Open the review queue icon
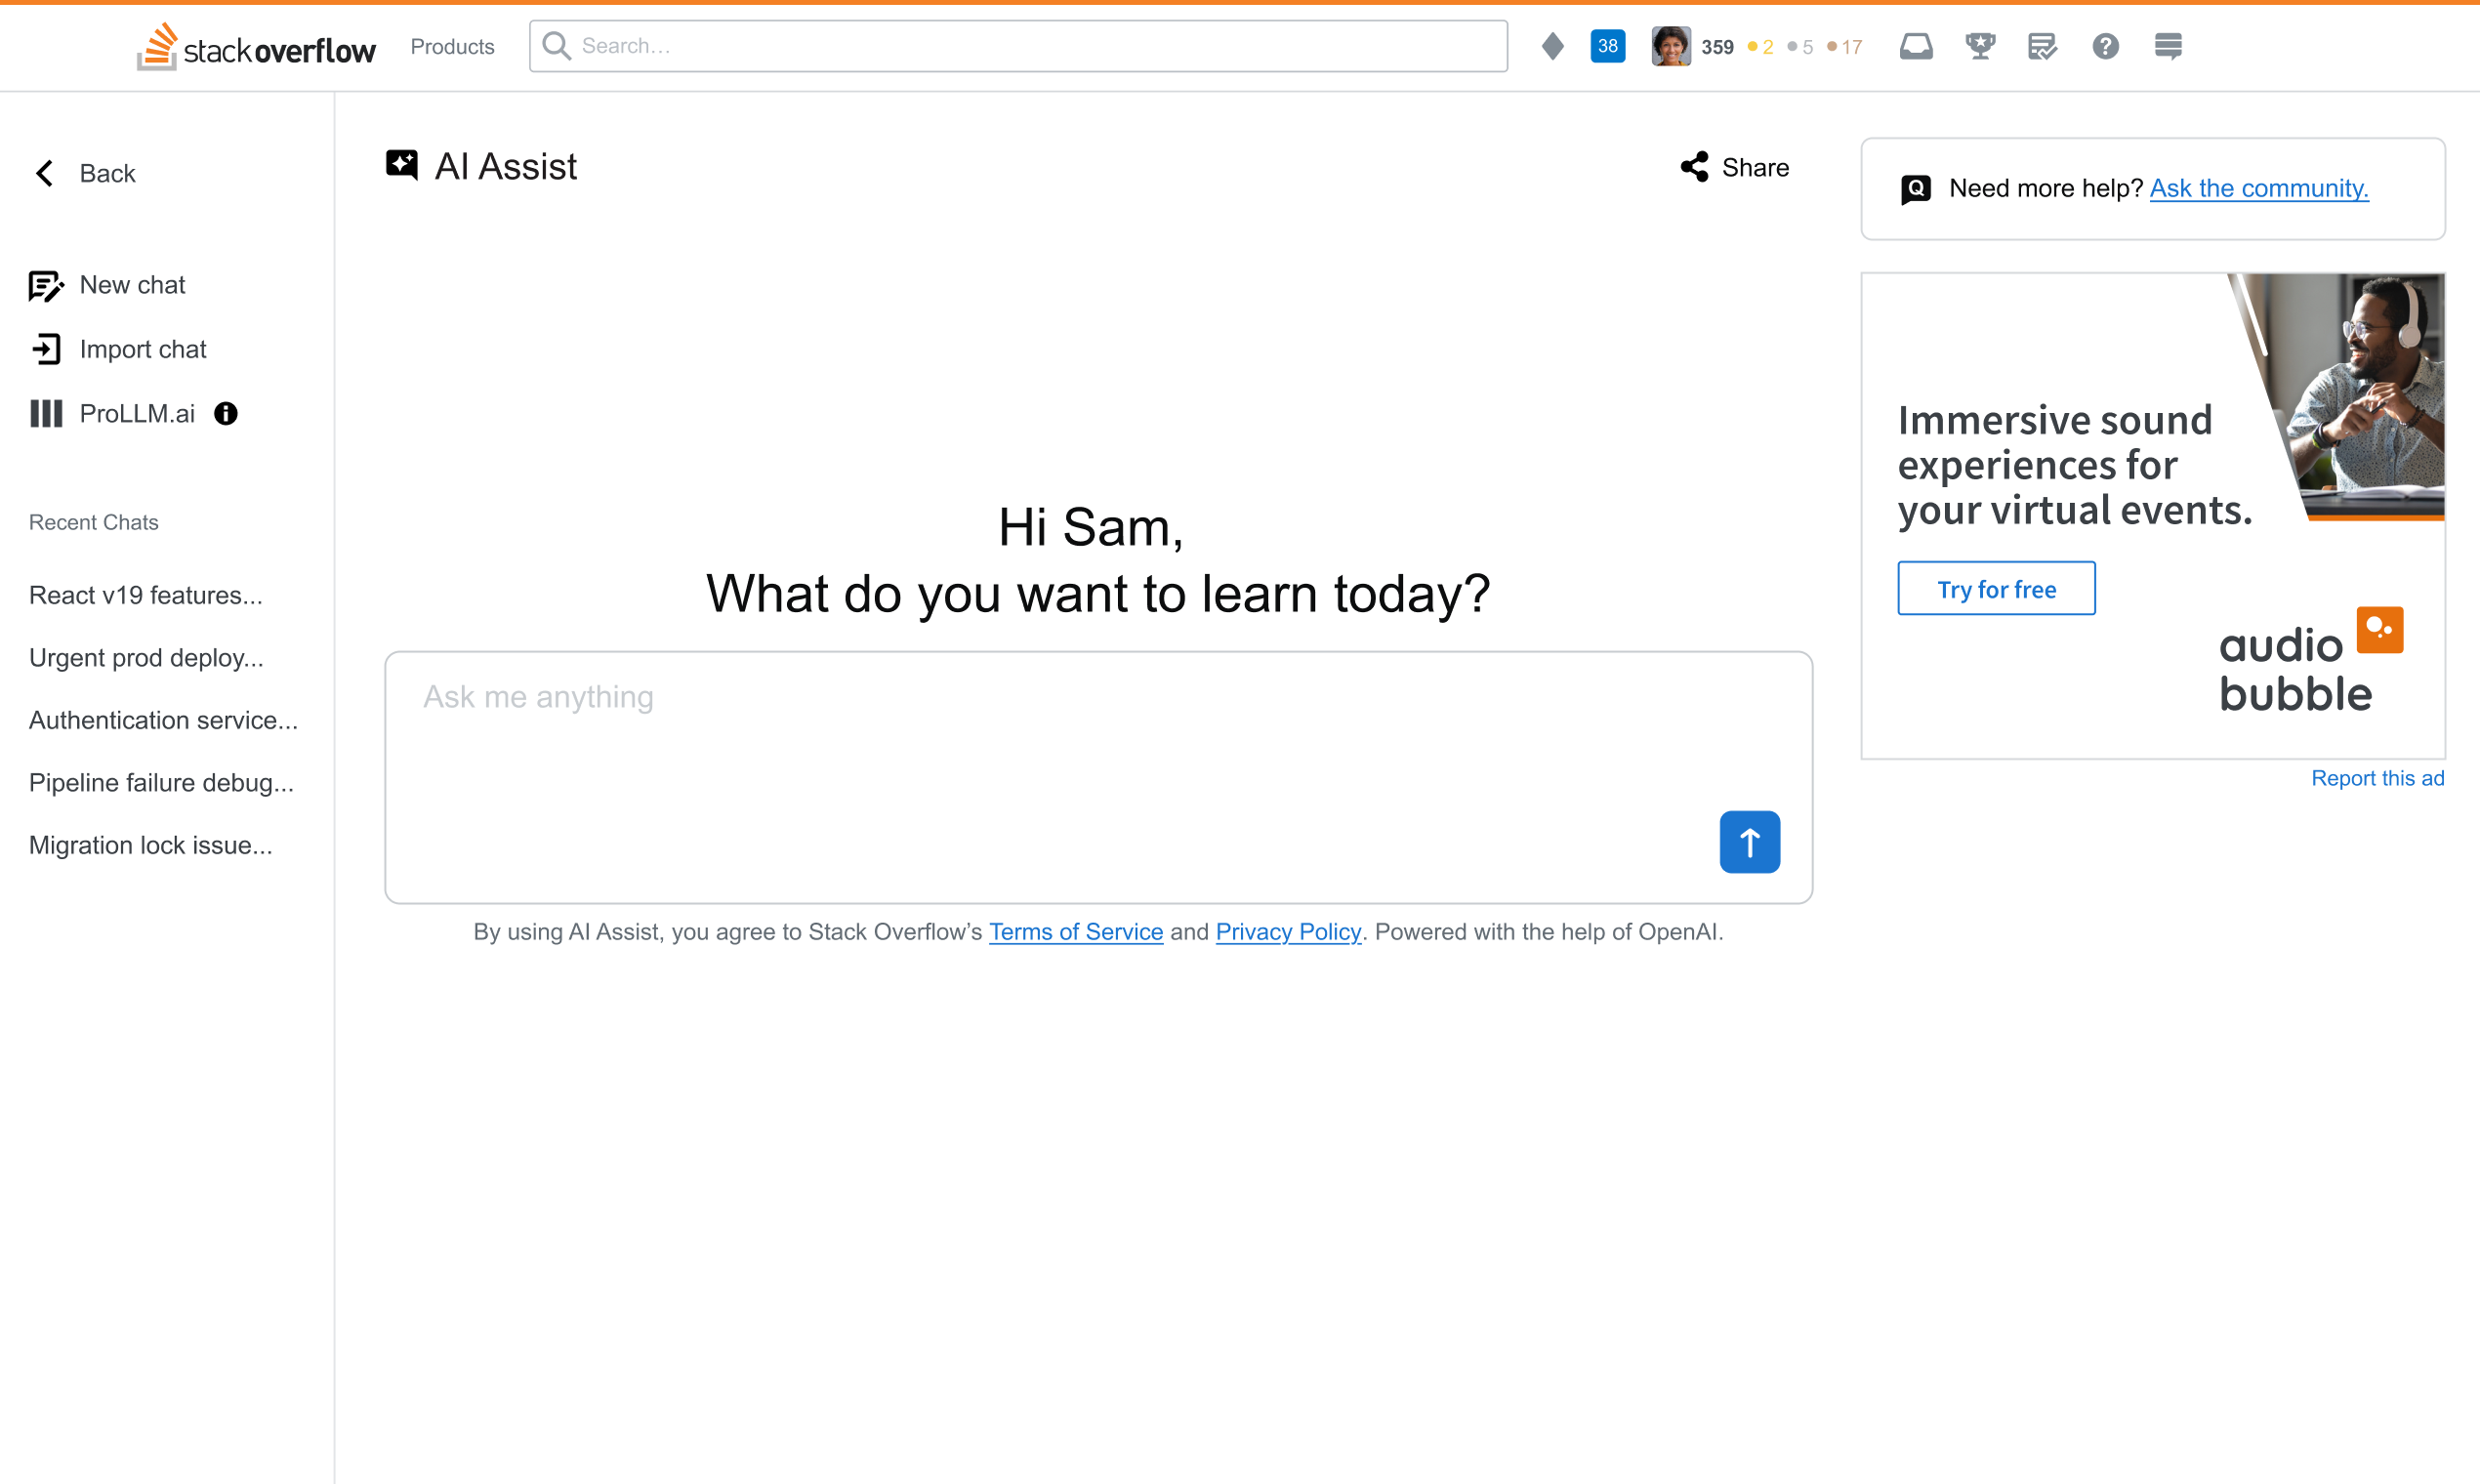 point(2043,46)
